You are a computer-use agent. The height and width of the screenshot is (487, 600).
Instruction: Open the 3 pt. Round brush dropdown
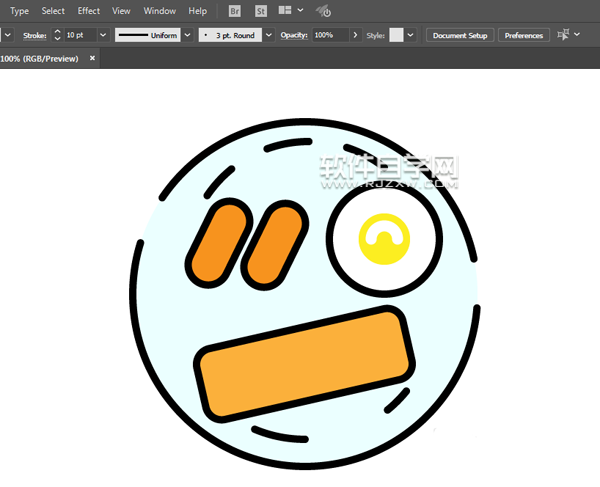click(x=268, y=35)
